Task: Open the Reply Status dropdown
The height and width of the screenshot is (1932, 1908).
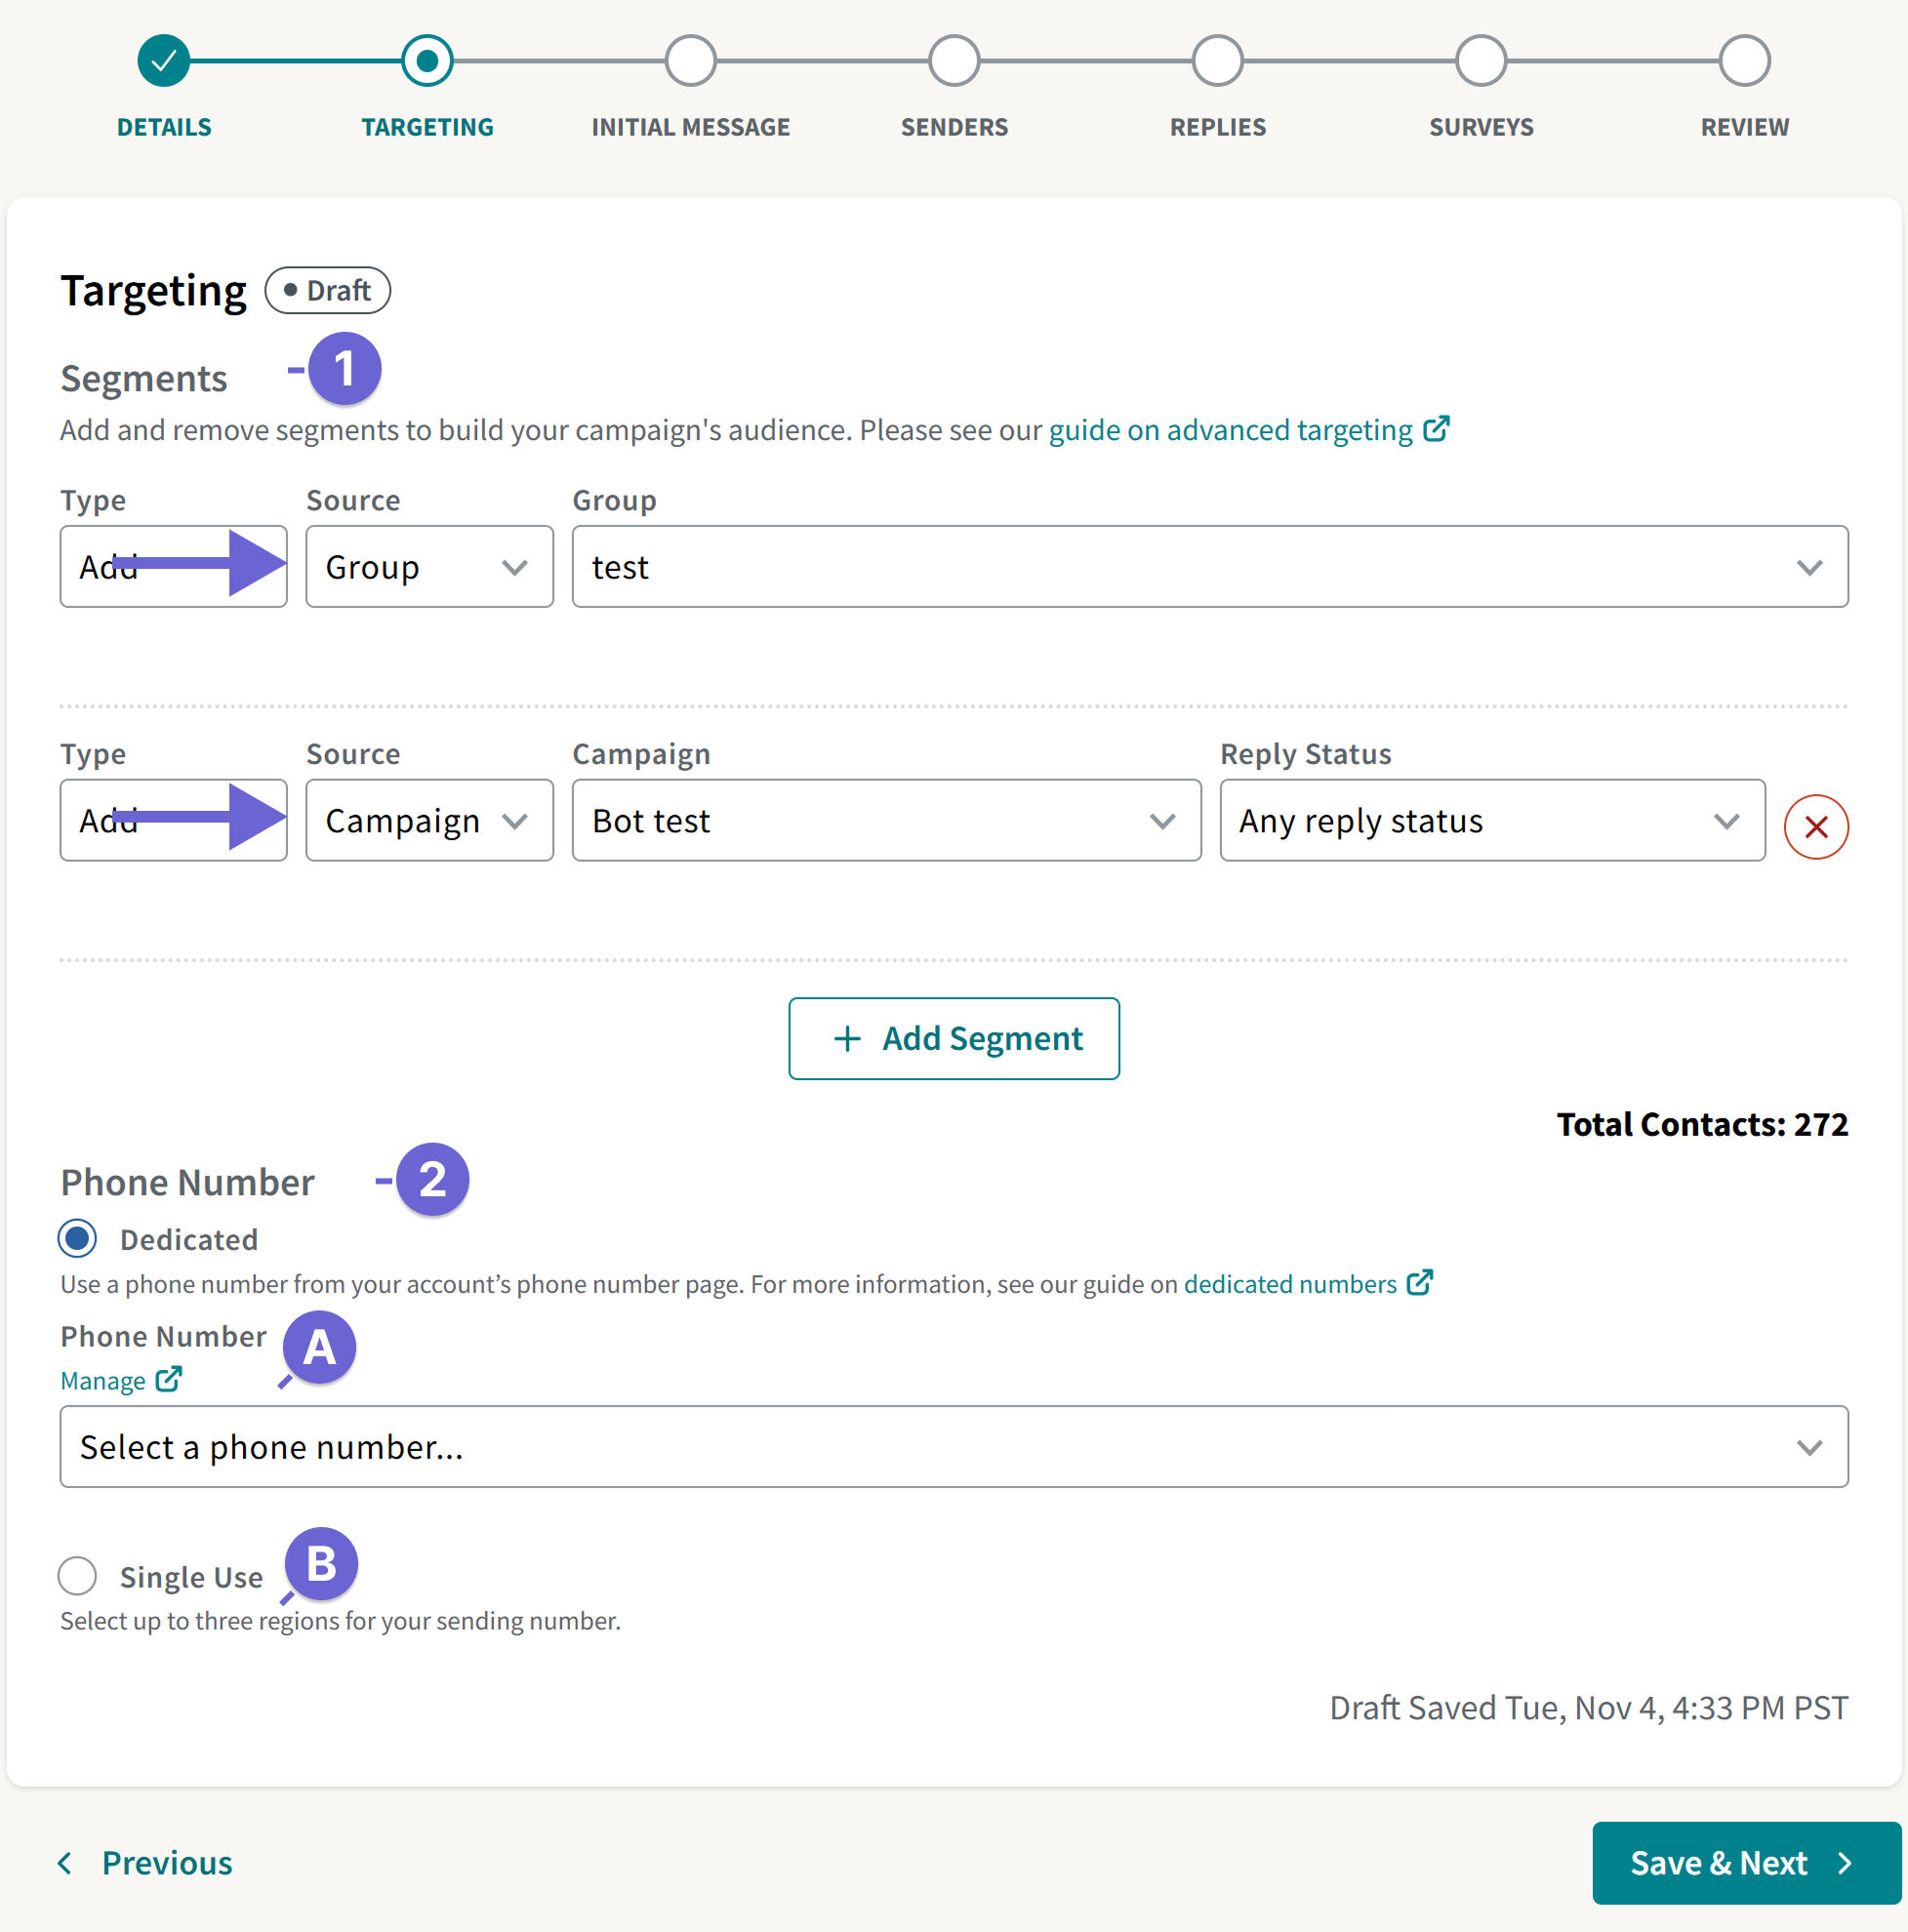Action: tap(1492, 820)
